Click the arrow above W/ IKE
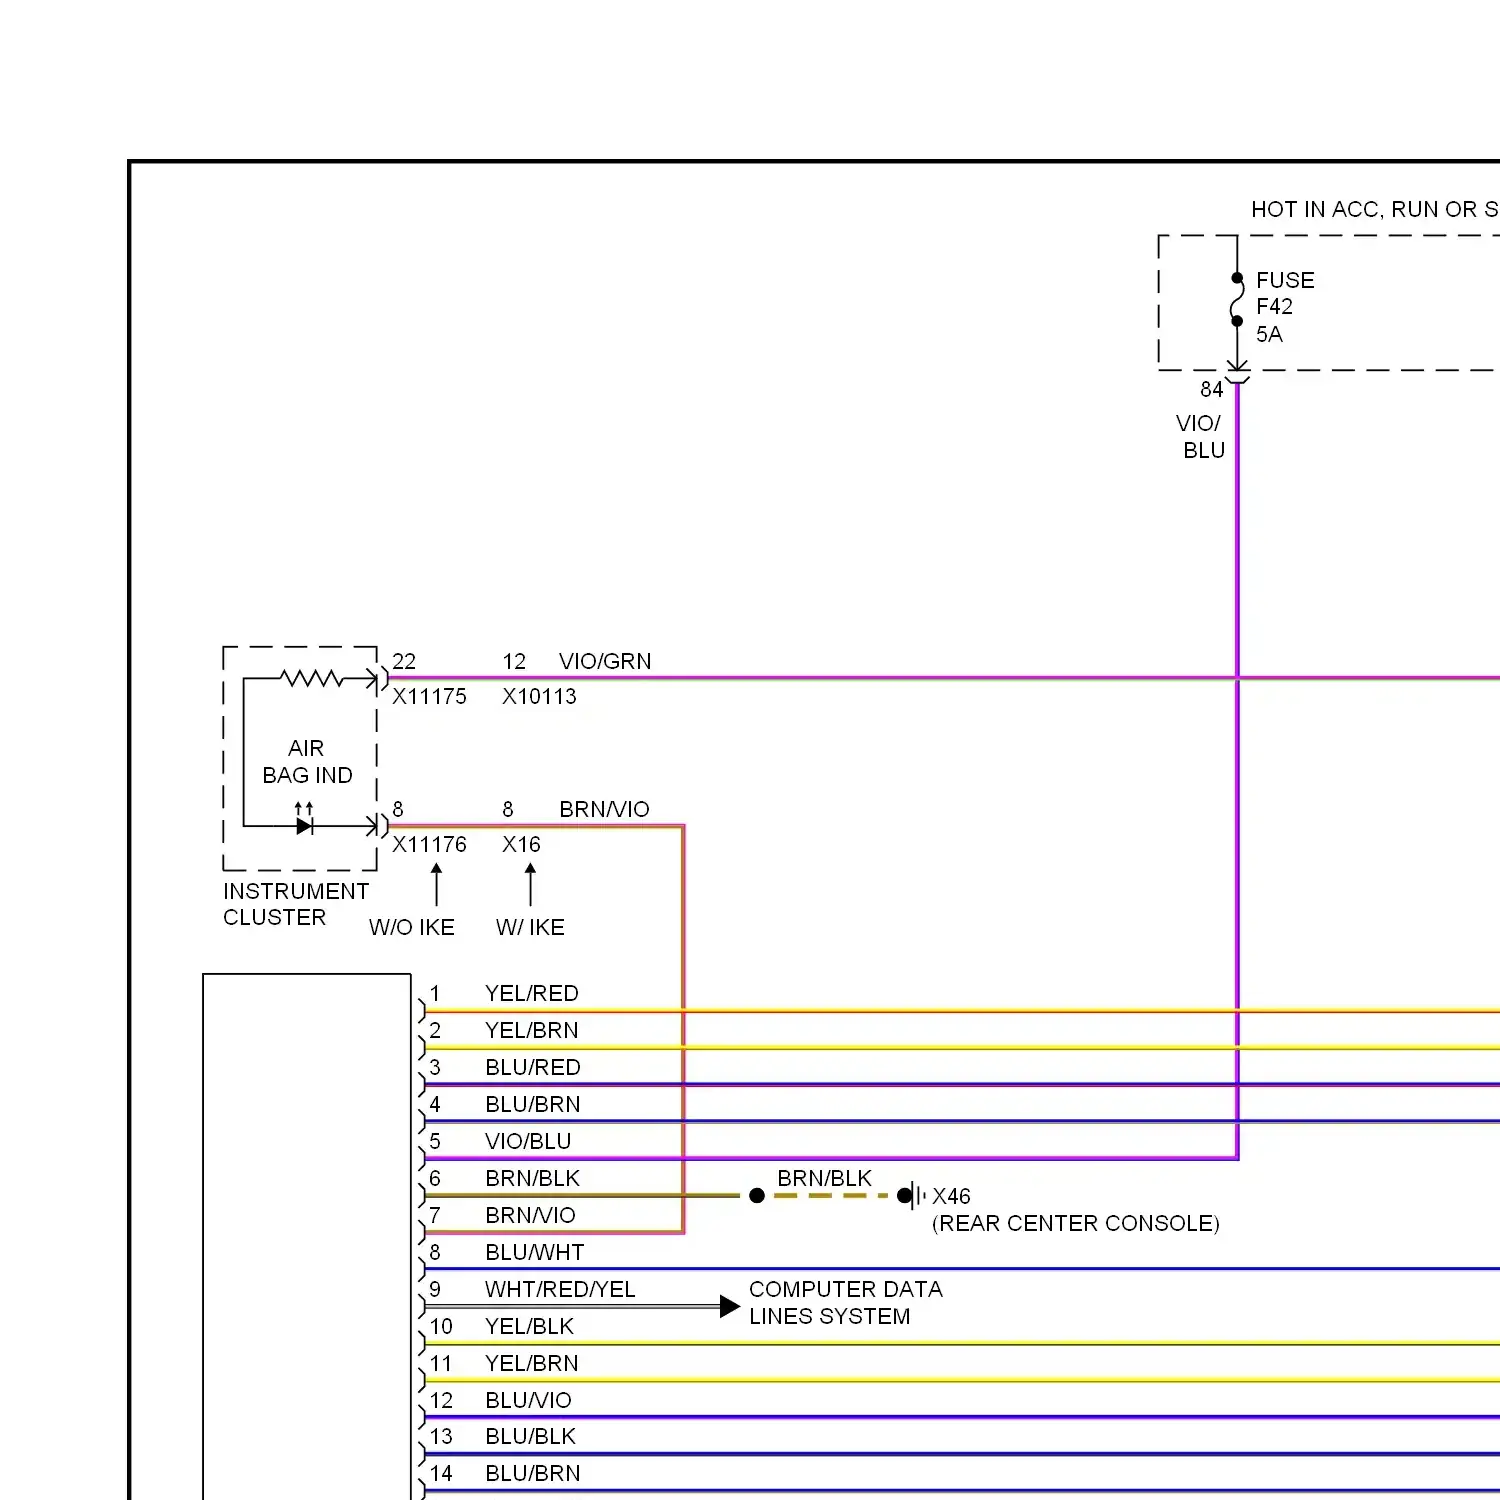The image size is (1500, 1500). 530,885
